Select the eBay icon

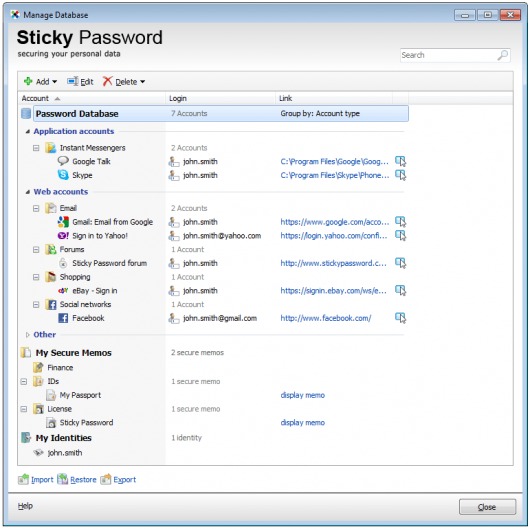[x=63, y=290]
